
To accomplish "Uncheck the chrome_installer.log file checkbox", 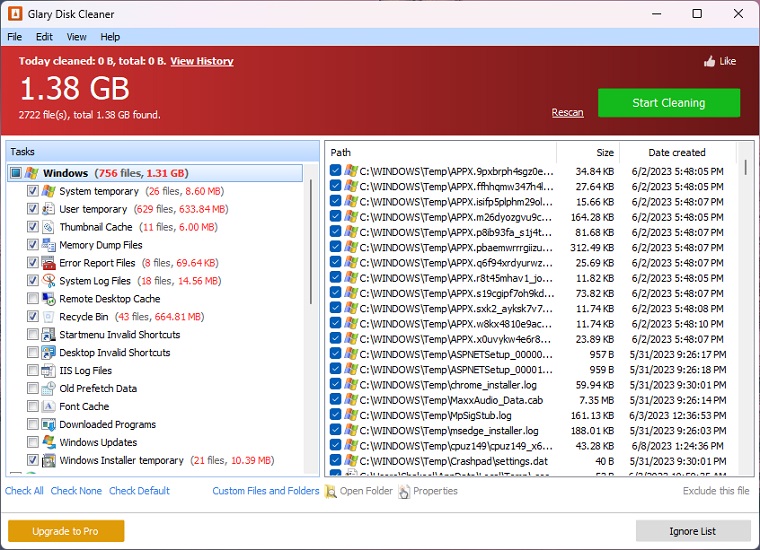I will tap(336, 386).
